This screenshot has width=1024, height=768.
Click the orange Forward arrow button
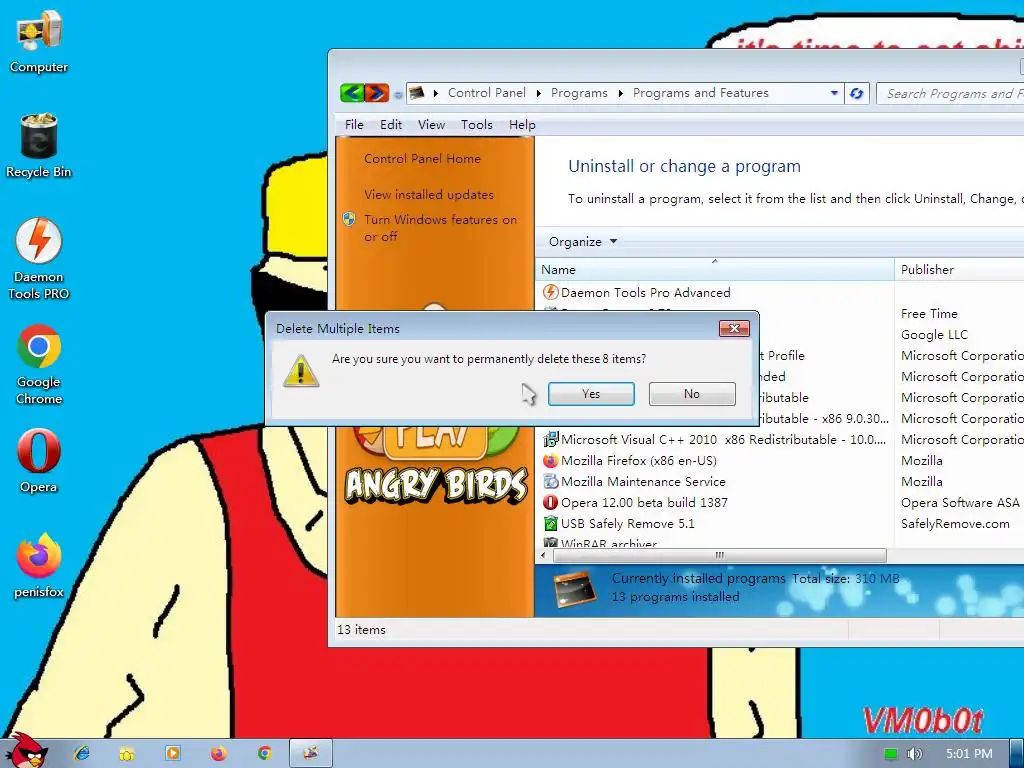pyautogui.click(x=377, y=93)
